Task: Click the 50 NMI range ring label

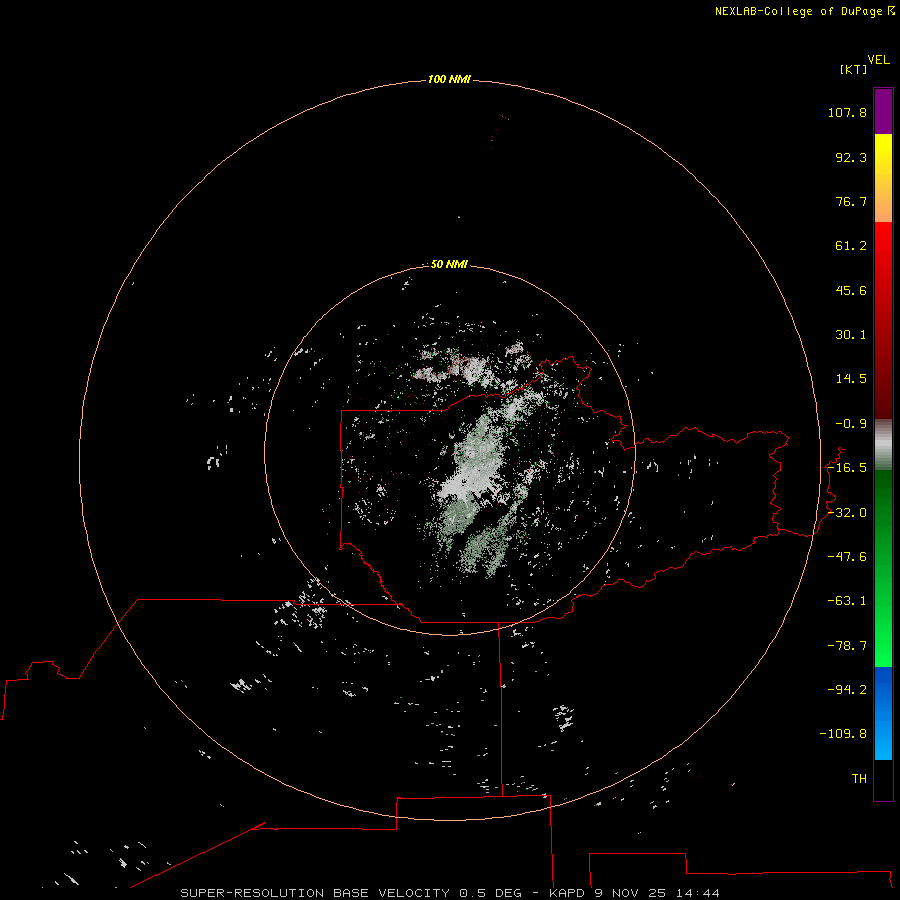Action: pos(449,264)
